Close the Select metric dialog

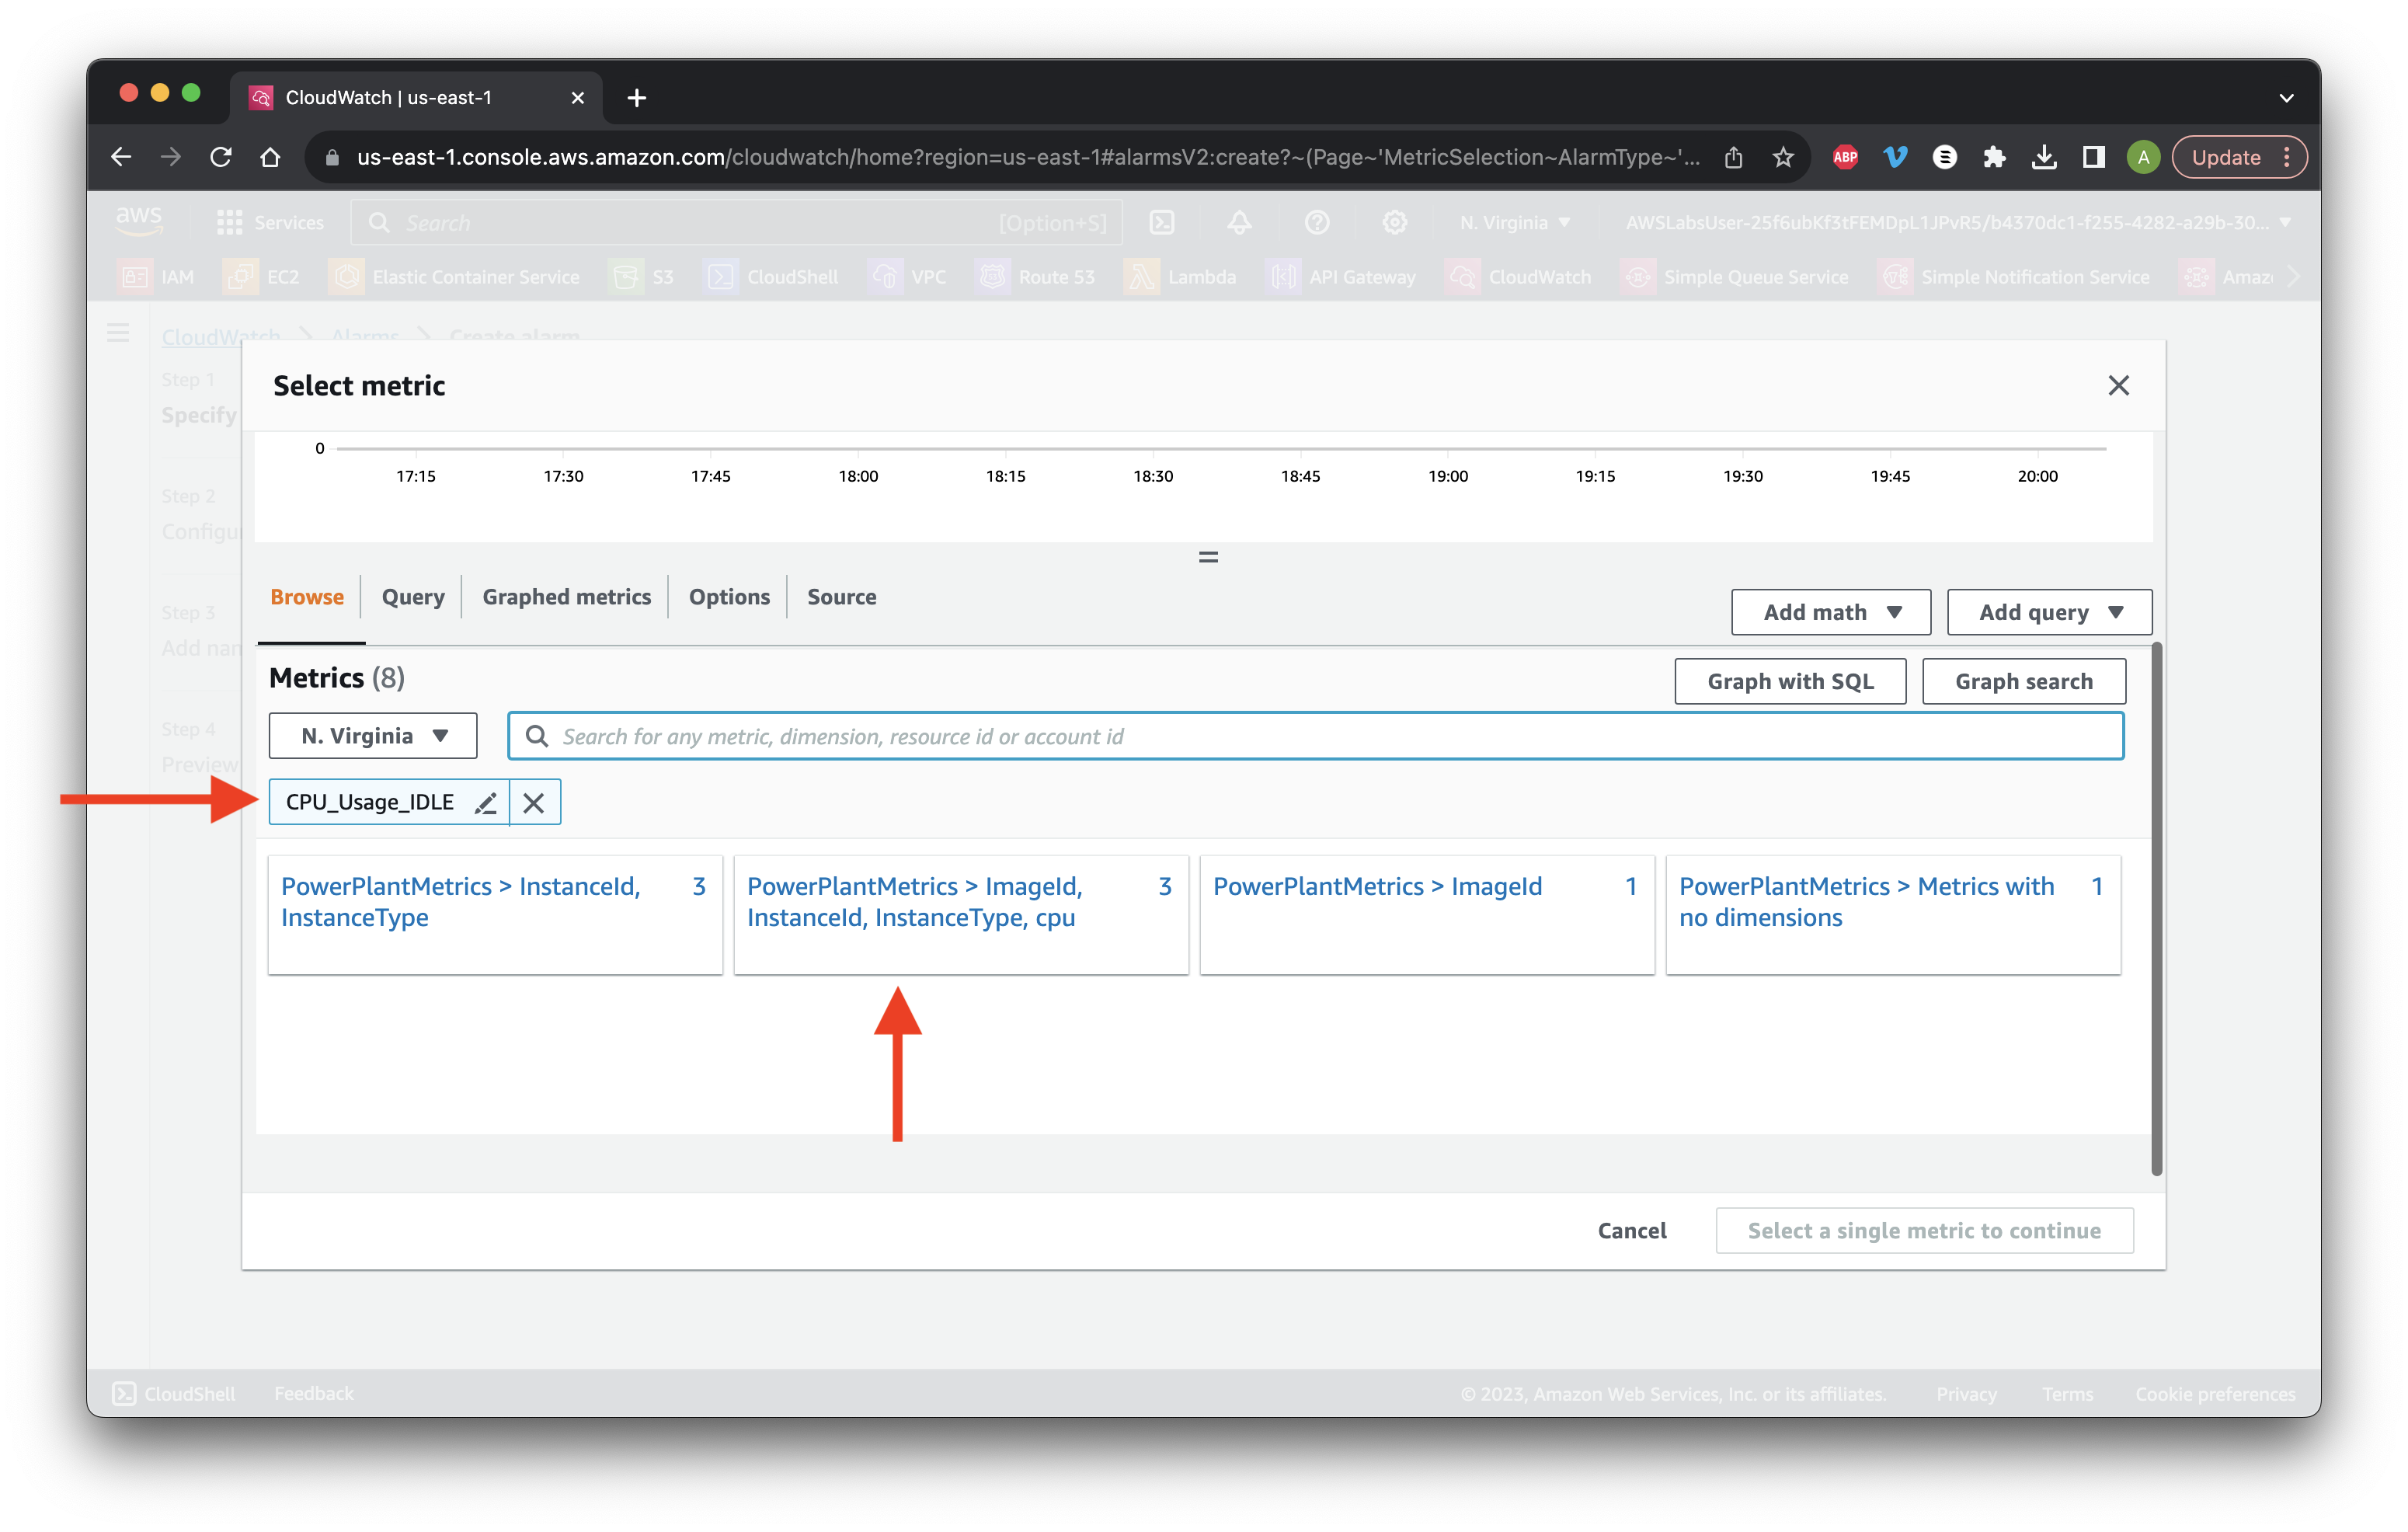click(2118, 386)
